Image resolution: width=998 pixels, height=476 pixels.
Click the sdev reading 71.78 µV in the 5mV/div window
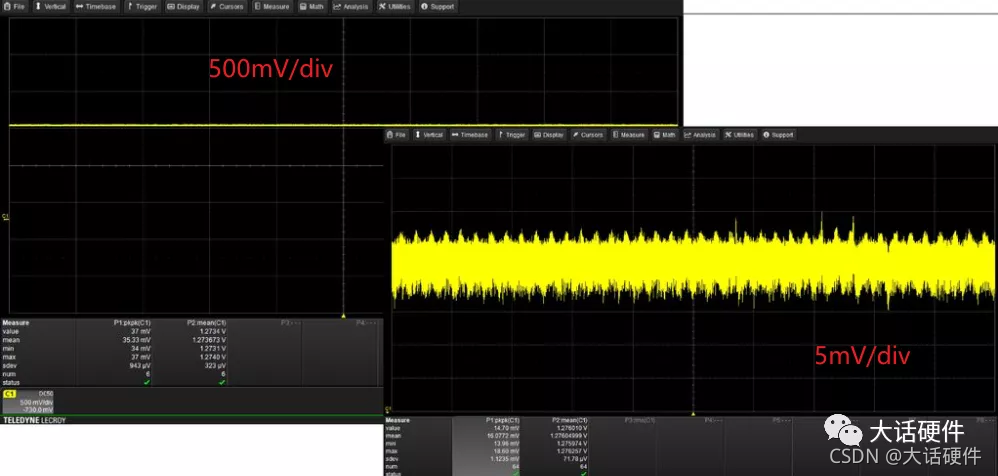pyautogui.click(x=576, y=458)
